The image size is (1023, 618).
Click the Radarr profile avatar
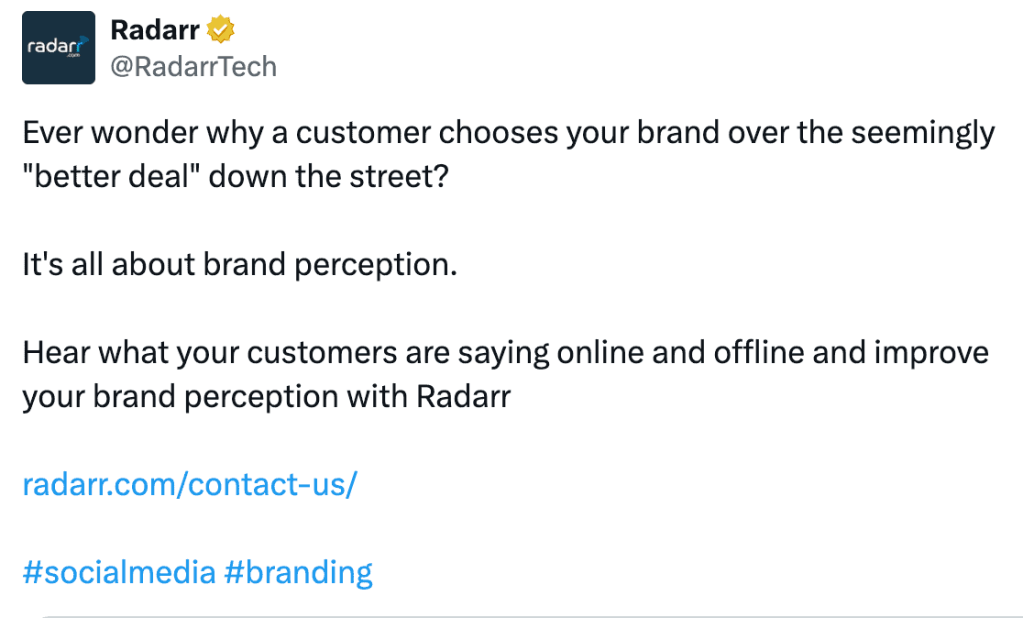pyautogui.click(x=59, y=47)
